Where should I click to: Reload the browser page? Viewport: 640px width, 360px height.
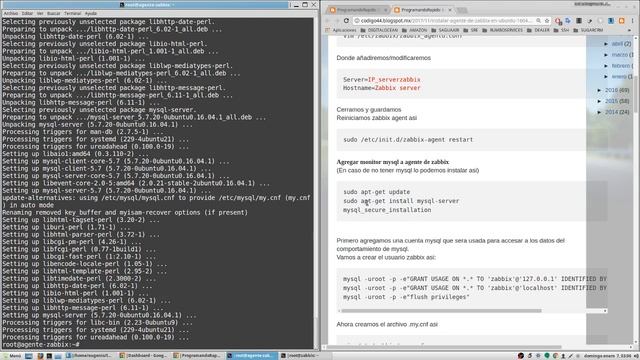(346, 20)
